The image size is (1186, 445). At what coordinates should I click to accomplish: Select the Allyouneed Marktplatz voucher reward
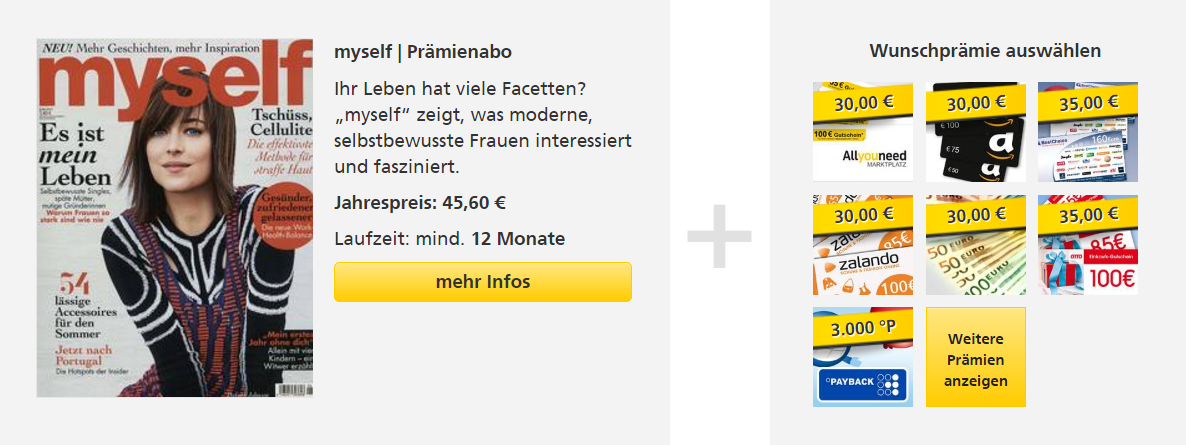[x=862, y=132]
